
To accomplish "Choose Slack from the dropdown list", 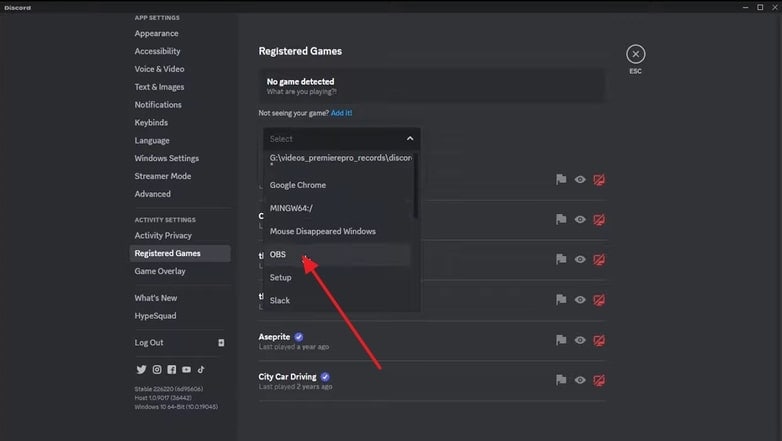I will coord(339,300).
